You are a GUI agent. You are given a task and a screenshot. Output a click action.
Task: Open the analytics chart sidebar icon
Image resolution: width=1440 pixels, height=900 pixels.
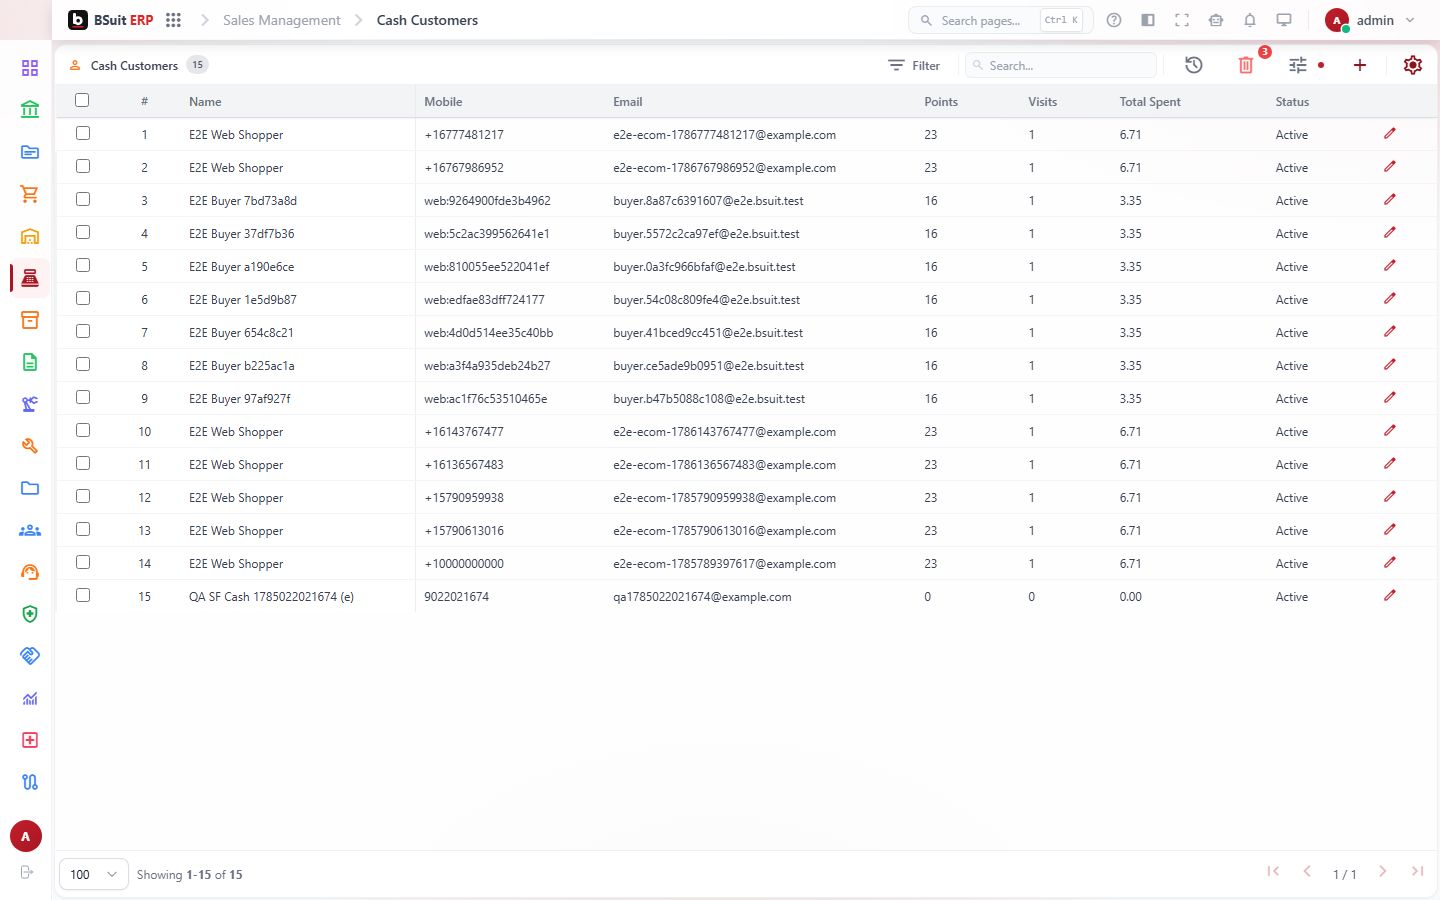tap(30, 698)
